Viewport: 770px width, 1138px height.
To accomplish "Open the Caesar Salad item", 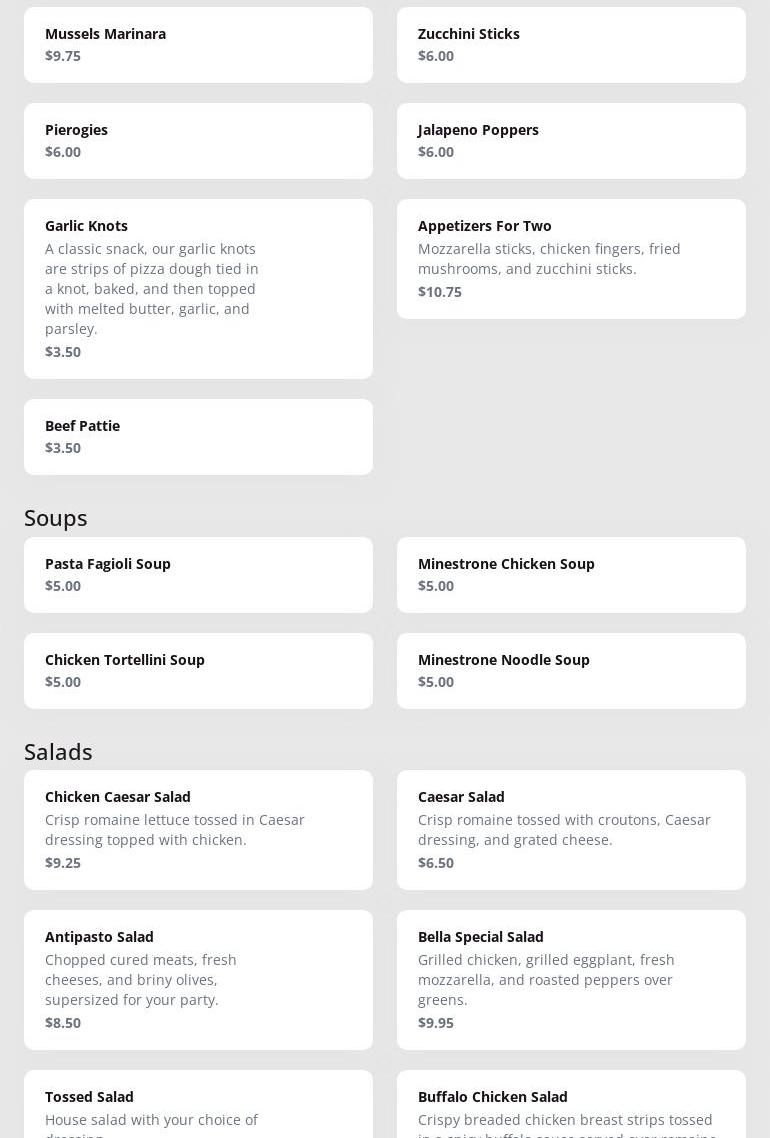I will coord(571,830).
